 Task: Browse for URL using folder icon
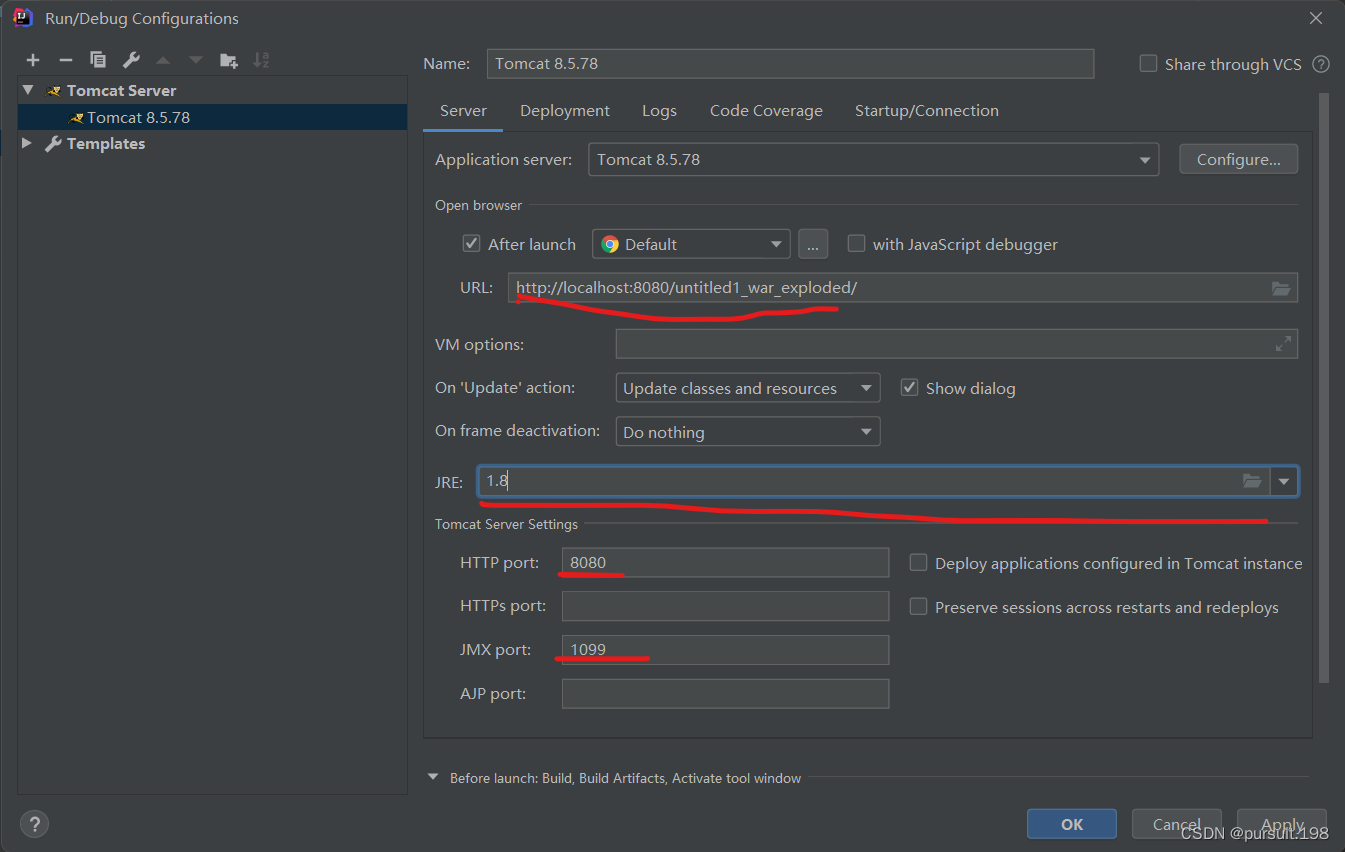(x=1281, y=288)
